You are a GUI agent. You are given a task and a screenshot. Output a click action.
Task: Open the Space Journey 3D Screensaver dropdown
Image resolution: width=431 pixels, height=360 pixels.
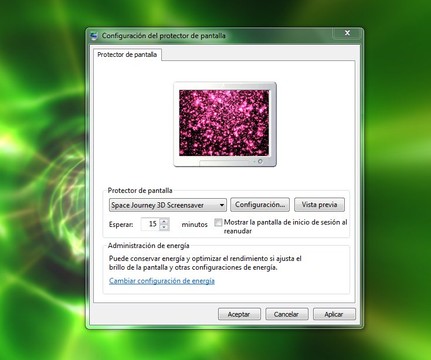pyautogui.click(x=168, y=205)
